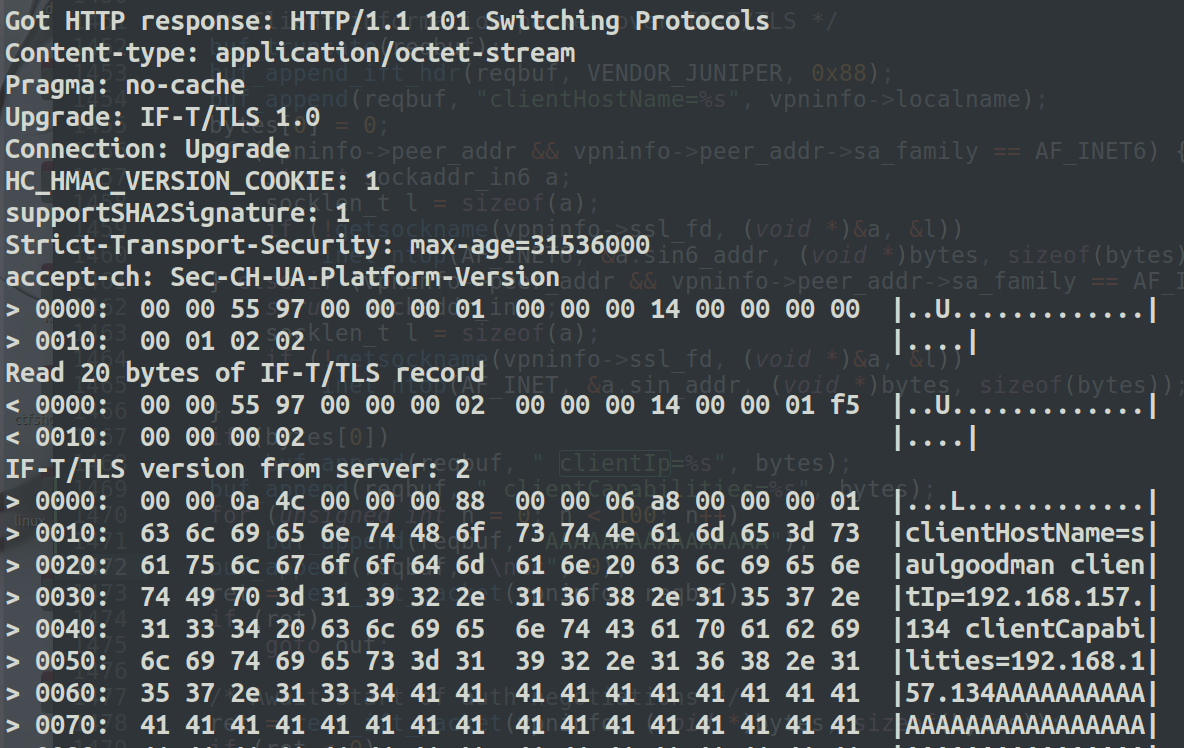
Task: Click the "Pragma: no-cache" line
Action: pyautogui.click(x=125, y=85)
